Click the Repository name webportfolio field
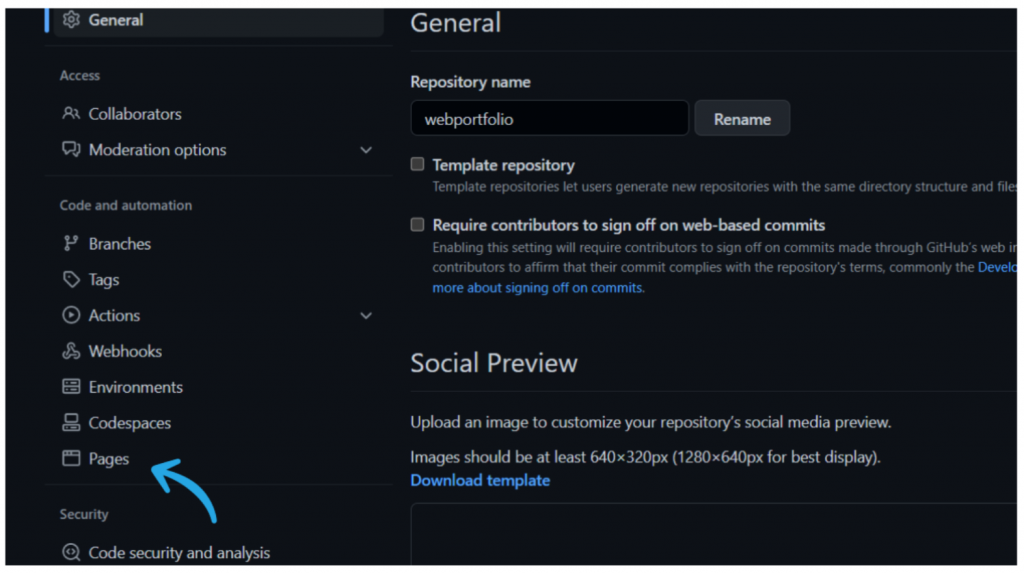 [x=549, y=118]
